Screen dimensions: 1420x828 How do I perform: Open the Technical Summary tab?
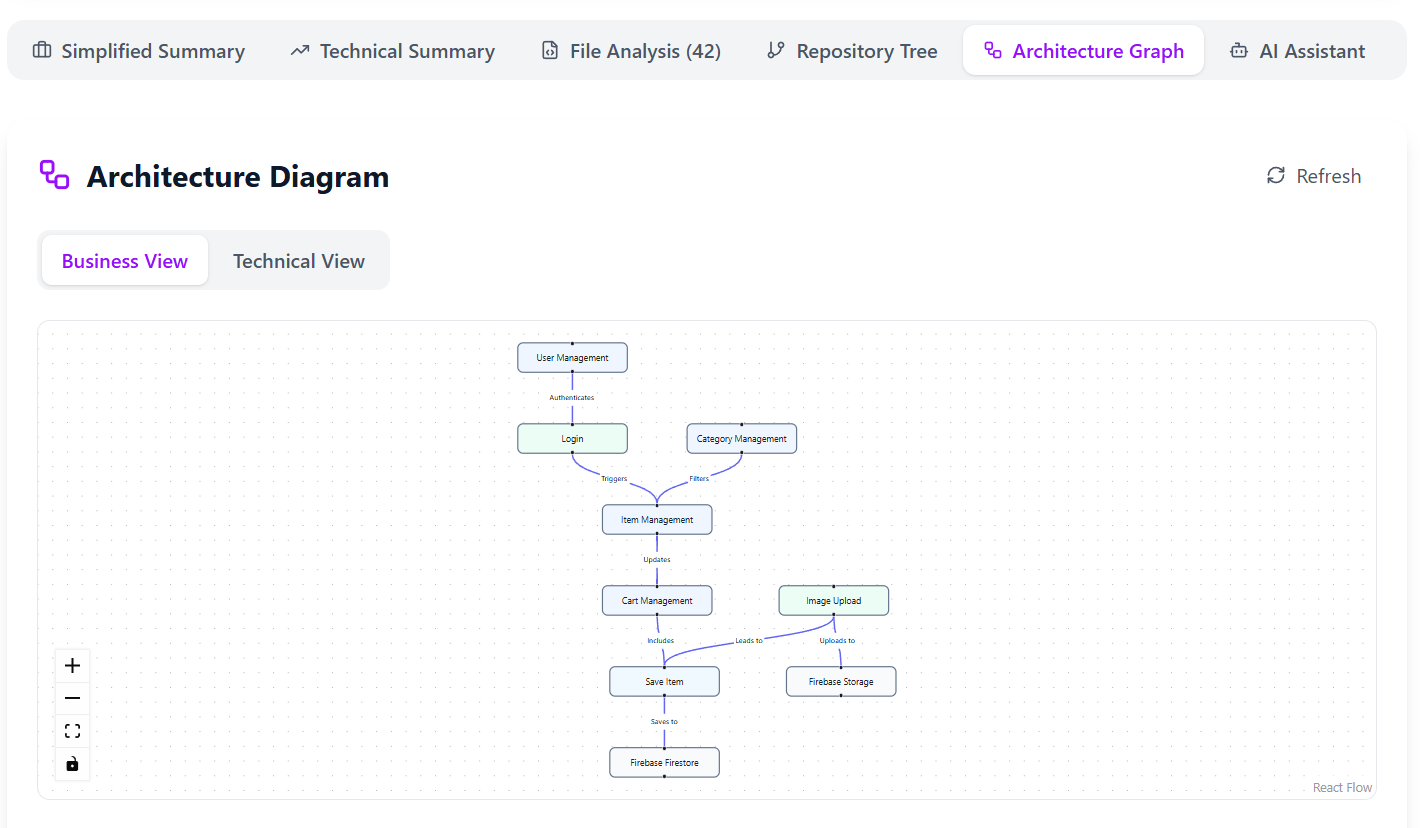[391, 50]
